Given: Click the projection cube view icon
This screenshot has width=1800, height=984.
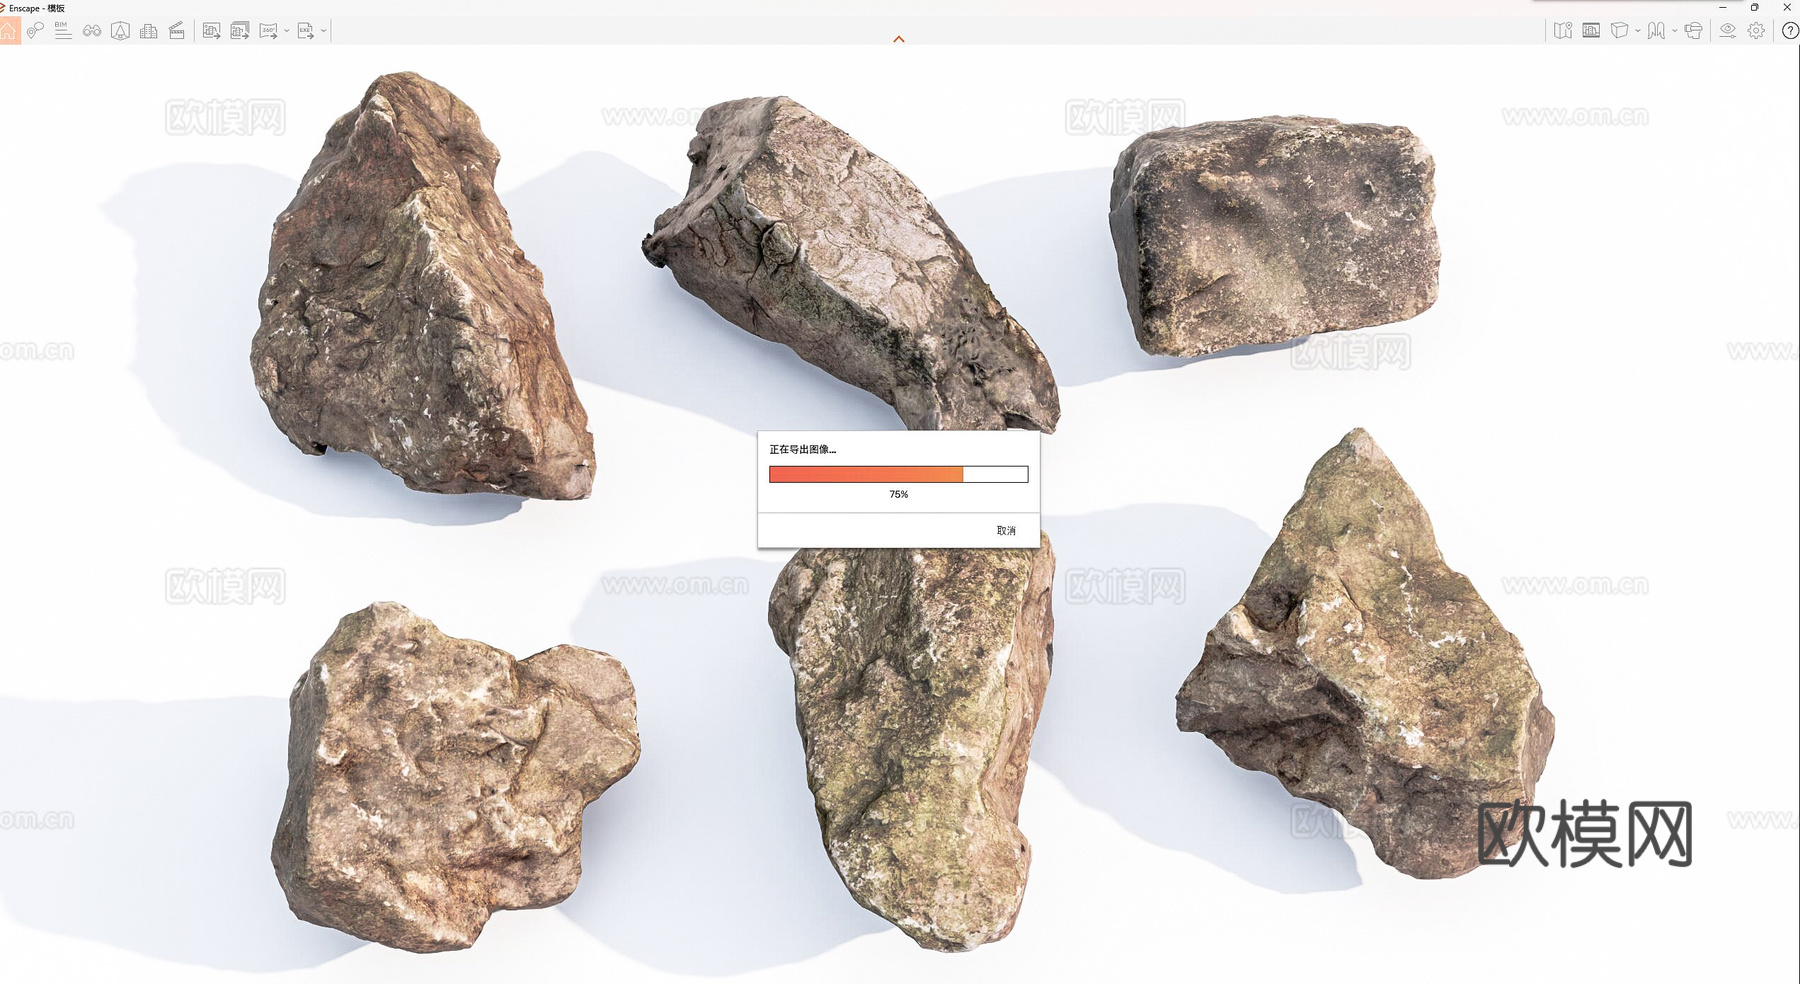Looking at the screenshot, I should point(1619,31).
